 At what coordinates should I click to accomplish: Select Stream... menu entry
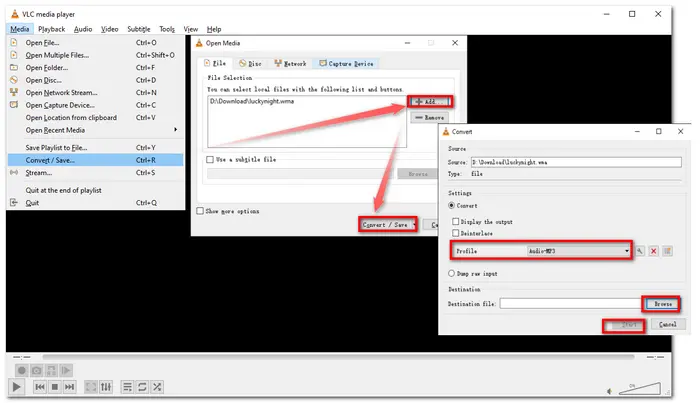click(x=96, y=172)
